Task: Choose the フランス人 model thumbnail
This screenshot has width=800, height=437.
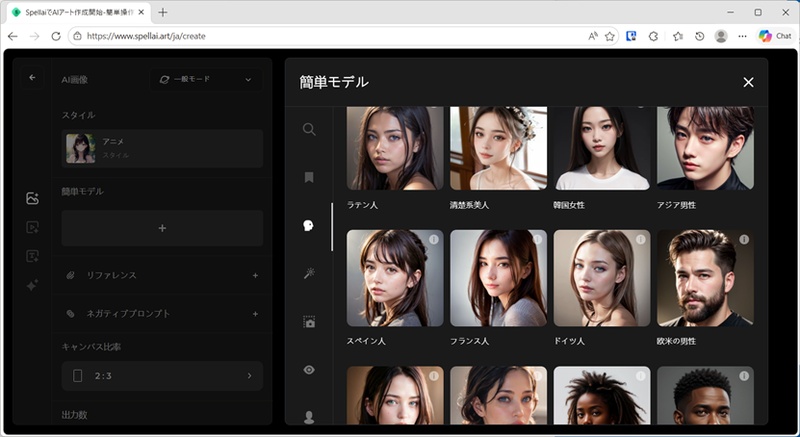Action: (498, 278)
